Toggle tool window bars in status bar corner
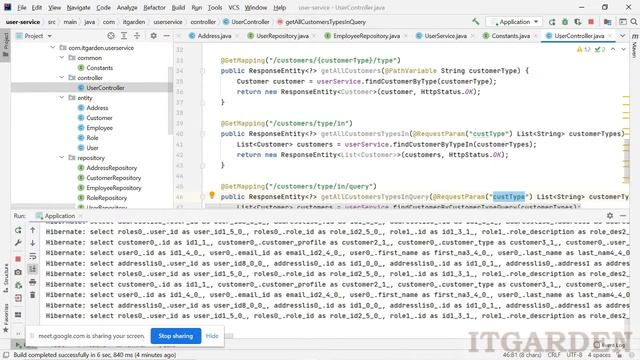640x360 pixels. pos(6,355)
